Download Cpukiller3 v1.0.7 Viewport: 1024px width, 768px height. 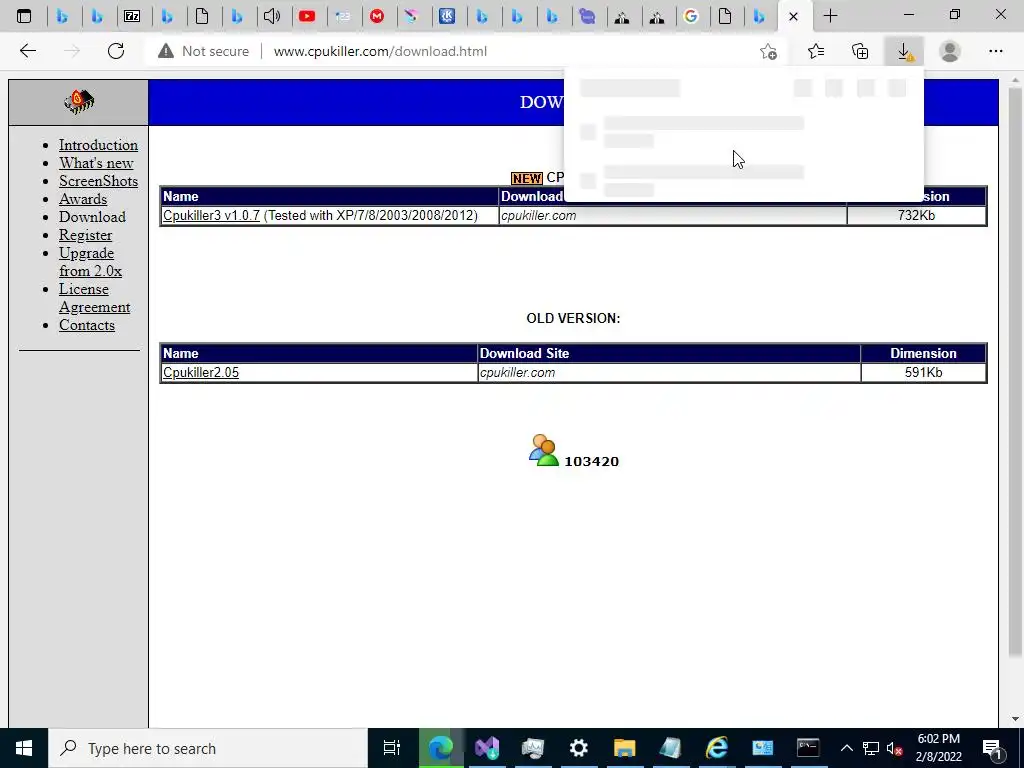pos(211,216)
